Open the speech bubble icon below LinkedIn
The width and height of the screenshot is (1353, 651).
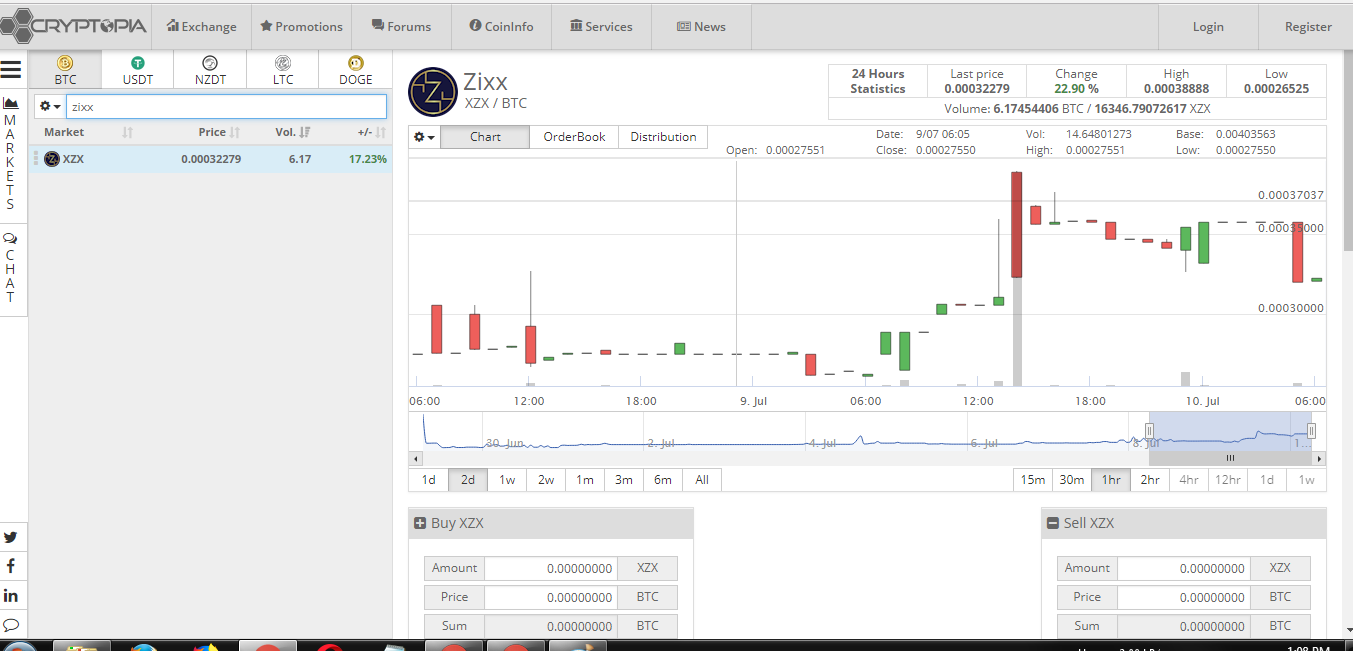click(11, 624)
